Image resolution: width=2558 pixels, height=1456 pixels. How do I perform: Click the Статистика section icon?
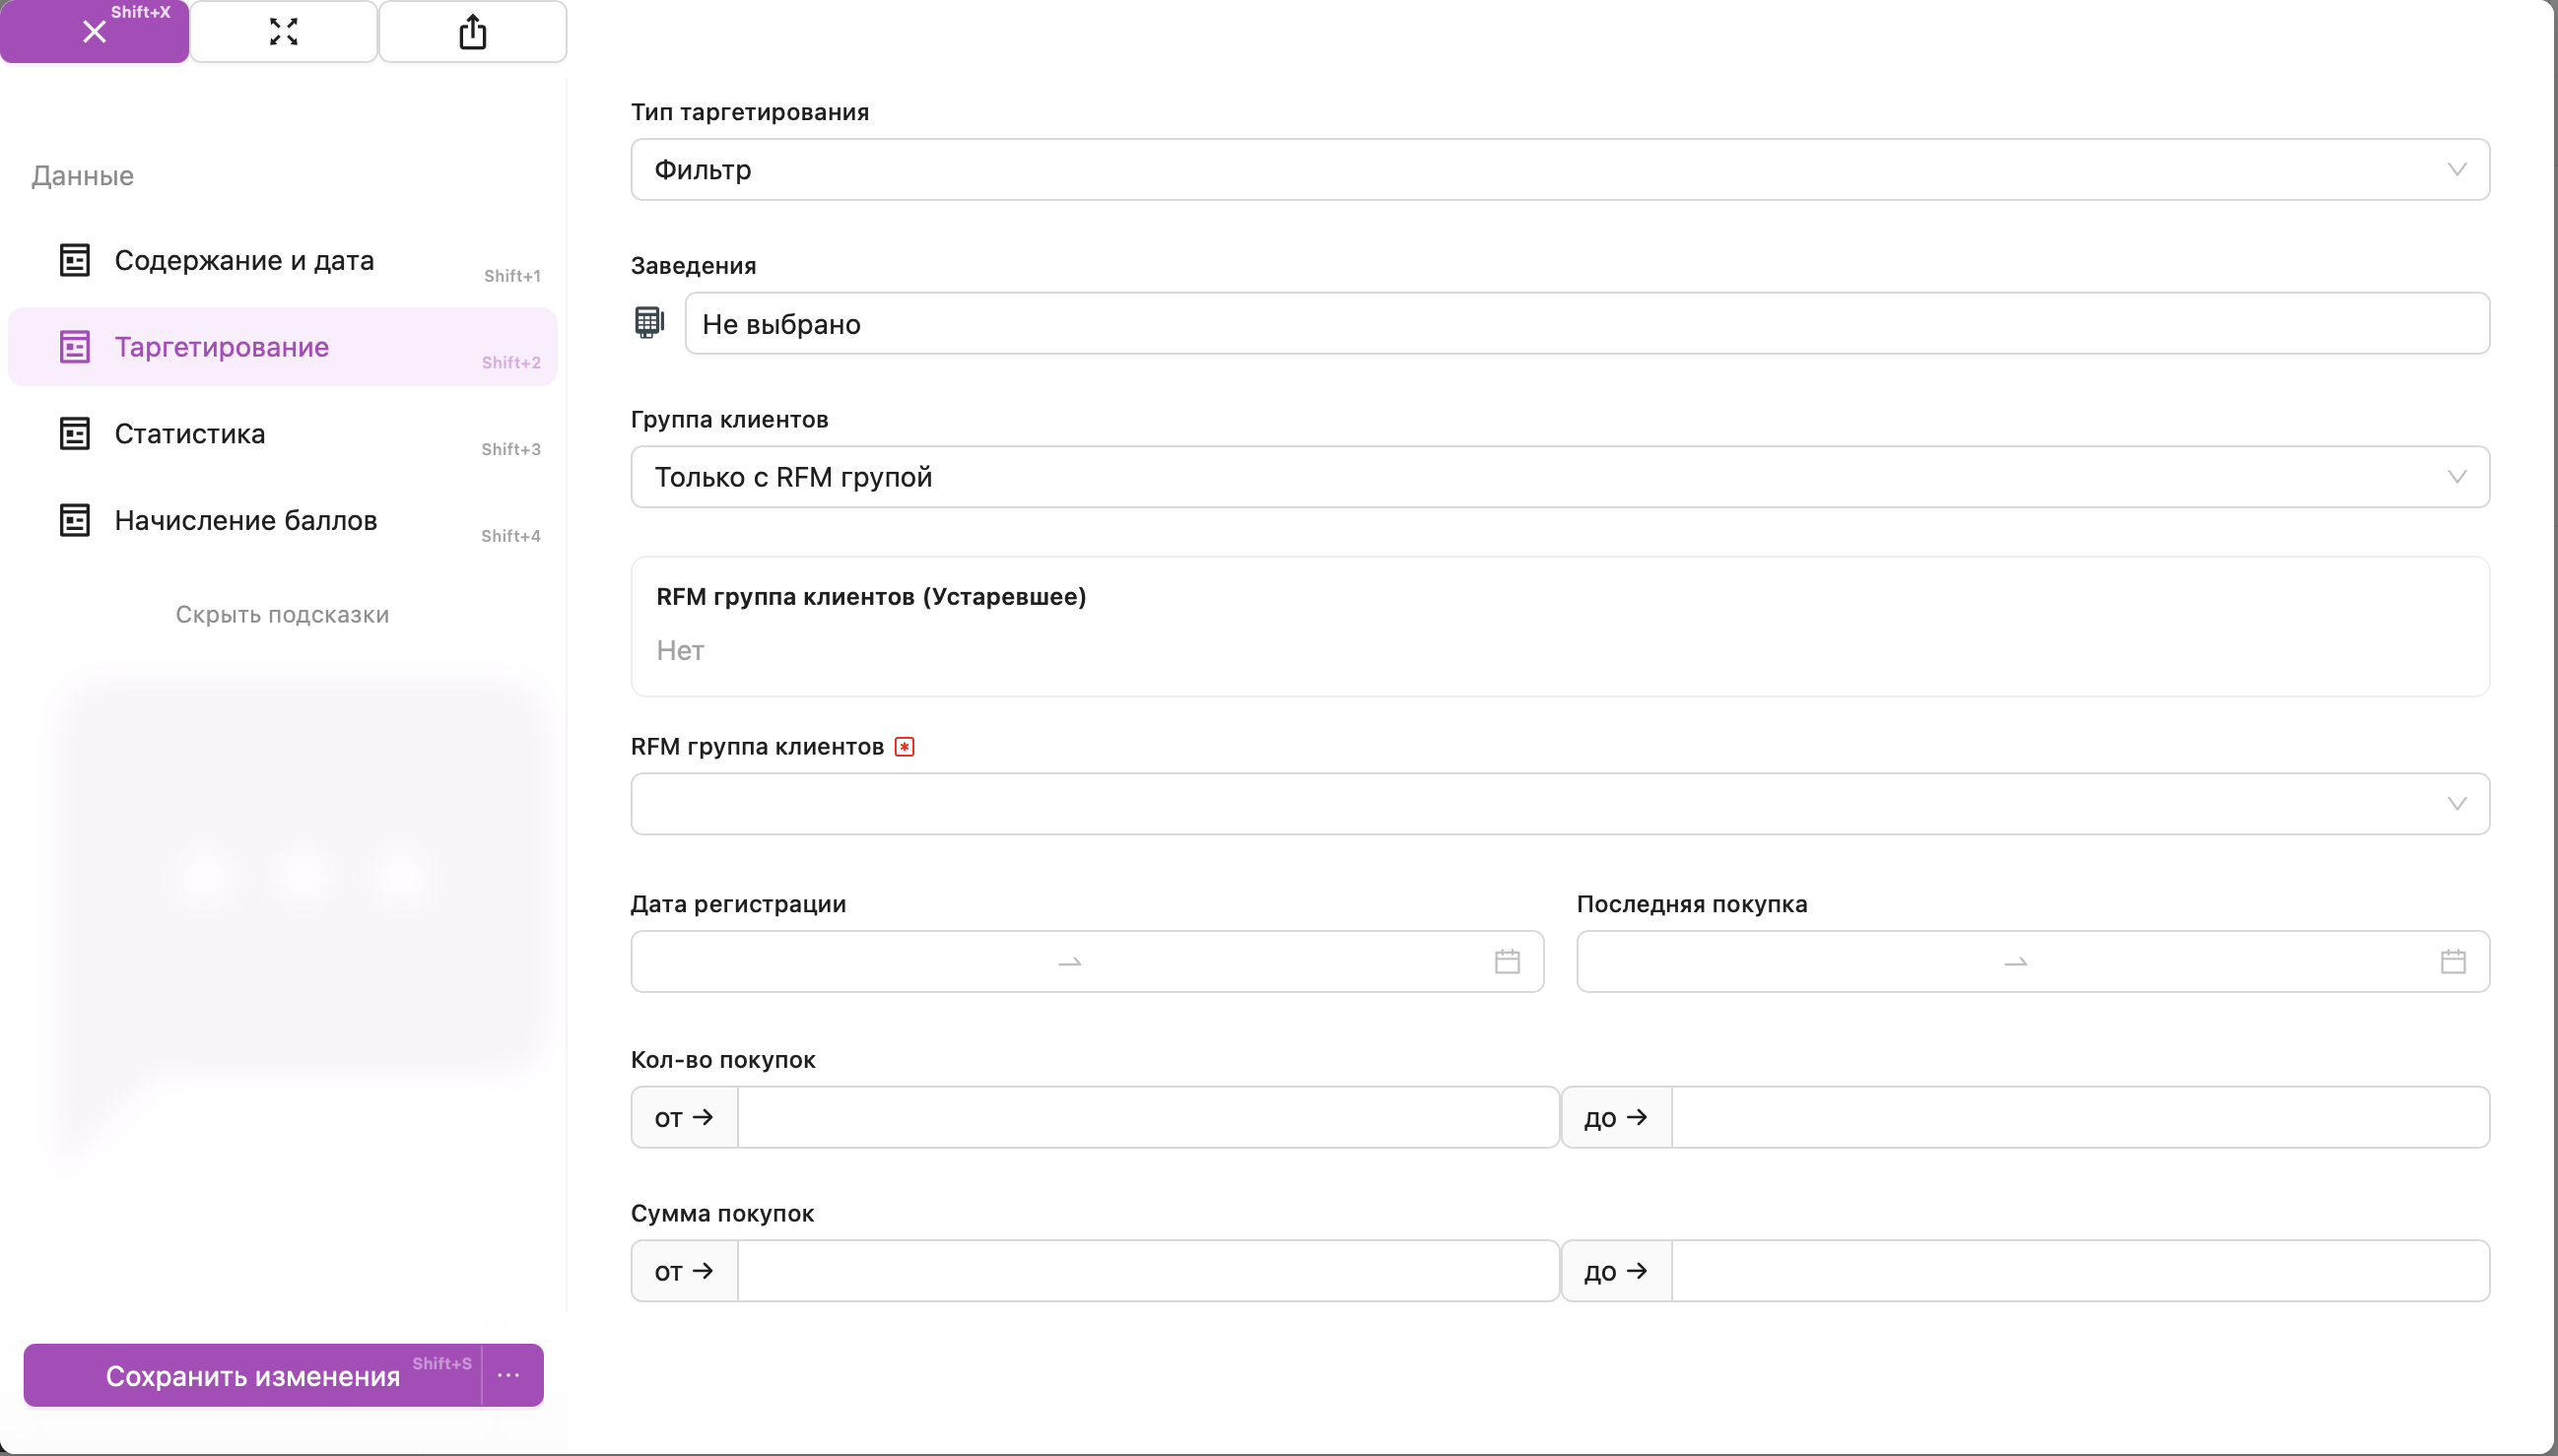pos(75,434)
